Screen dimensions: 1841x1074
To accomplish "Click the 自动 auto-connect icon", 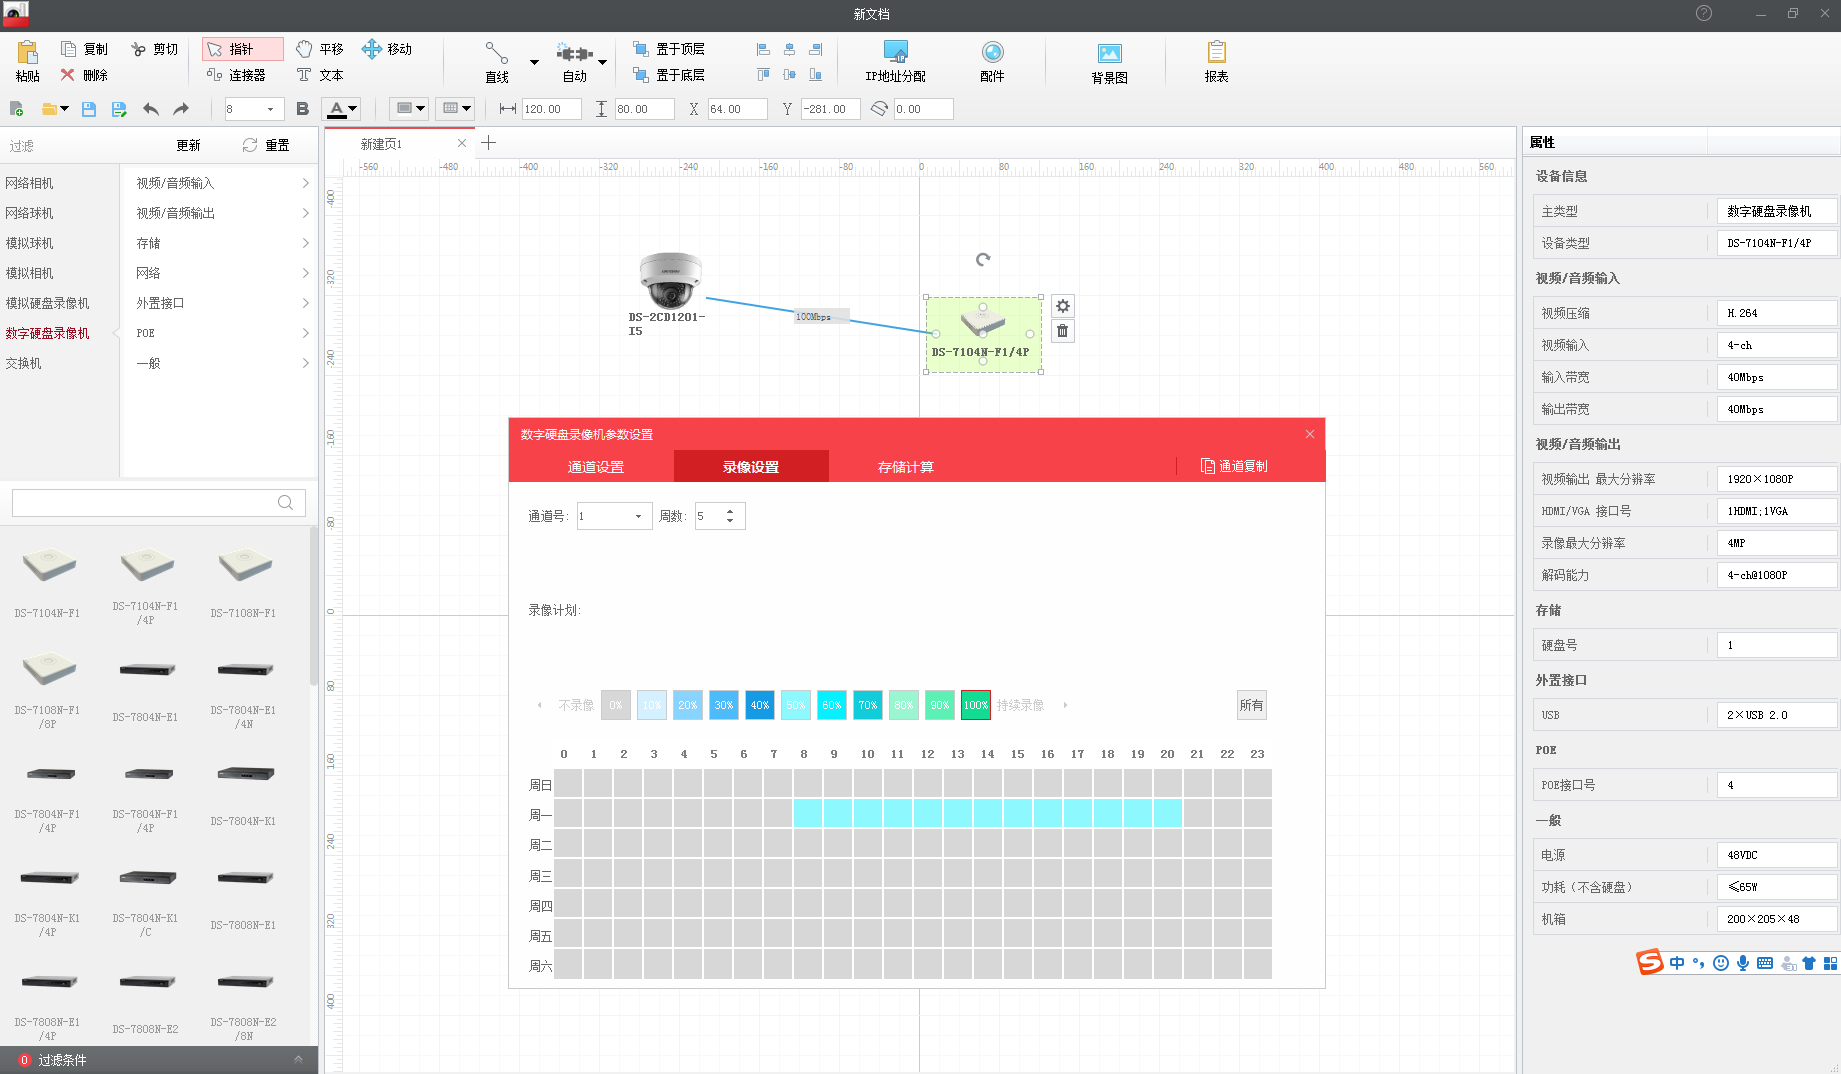I will point(574,53).
